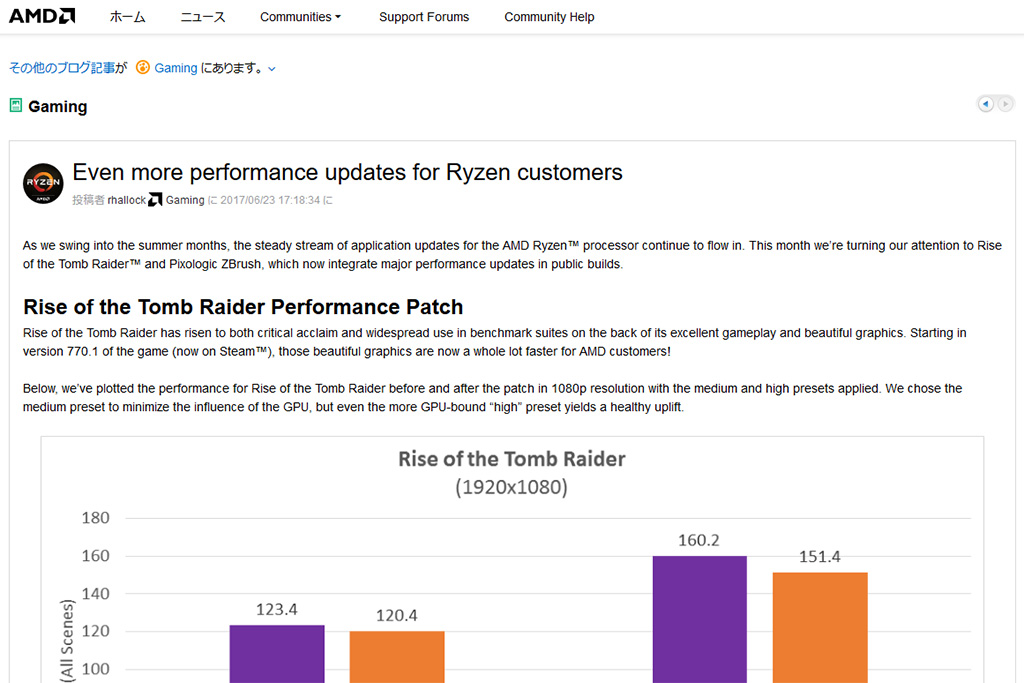Screen dimensions: 1024x683
Task: Click the next blog post arrow
Action: [1005, 104]
